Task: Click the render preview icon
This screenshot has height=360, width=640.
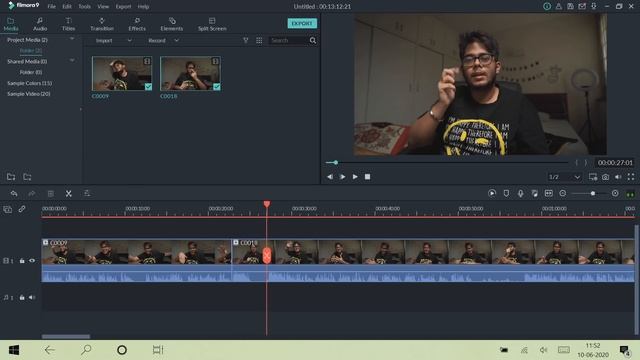Action: coord(492,193)
